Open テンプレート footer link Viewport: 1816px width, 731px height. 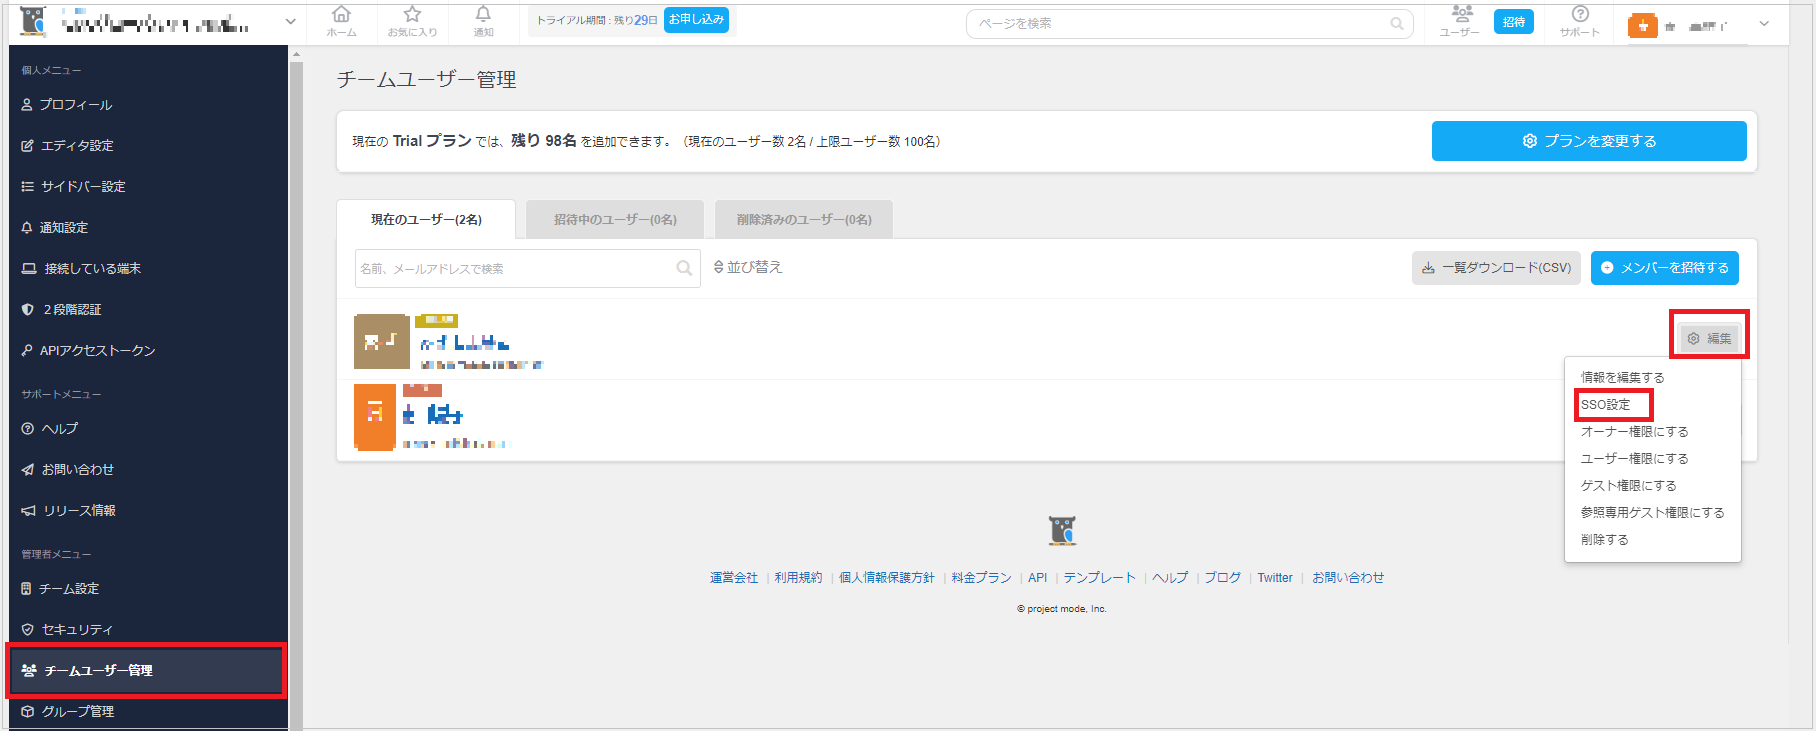coord(1099,578)
